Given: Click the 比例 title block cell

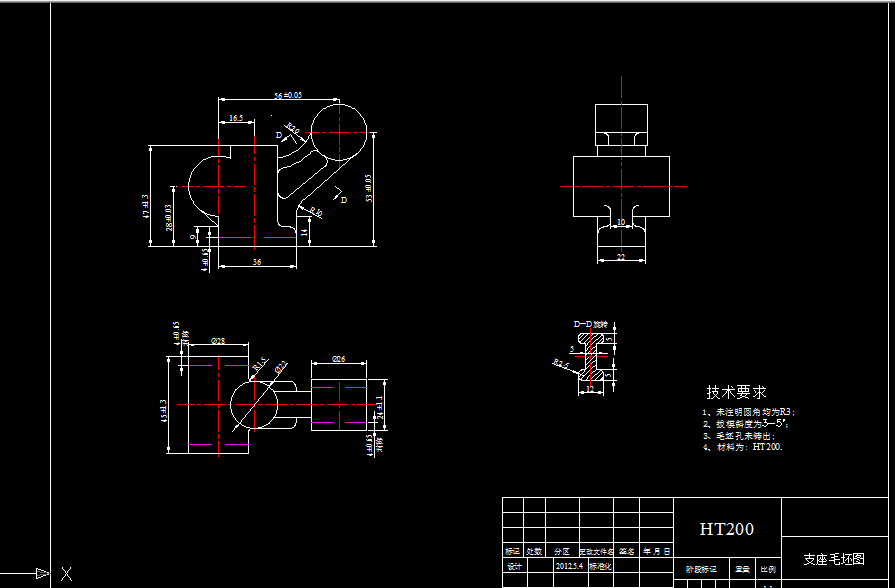Looking at the screenshot, I should coord(768,569).
